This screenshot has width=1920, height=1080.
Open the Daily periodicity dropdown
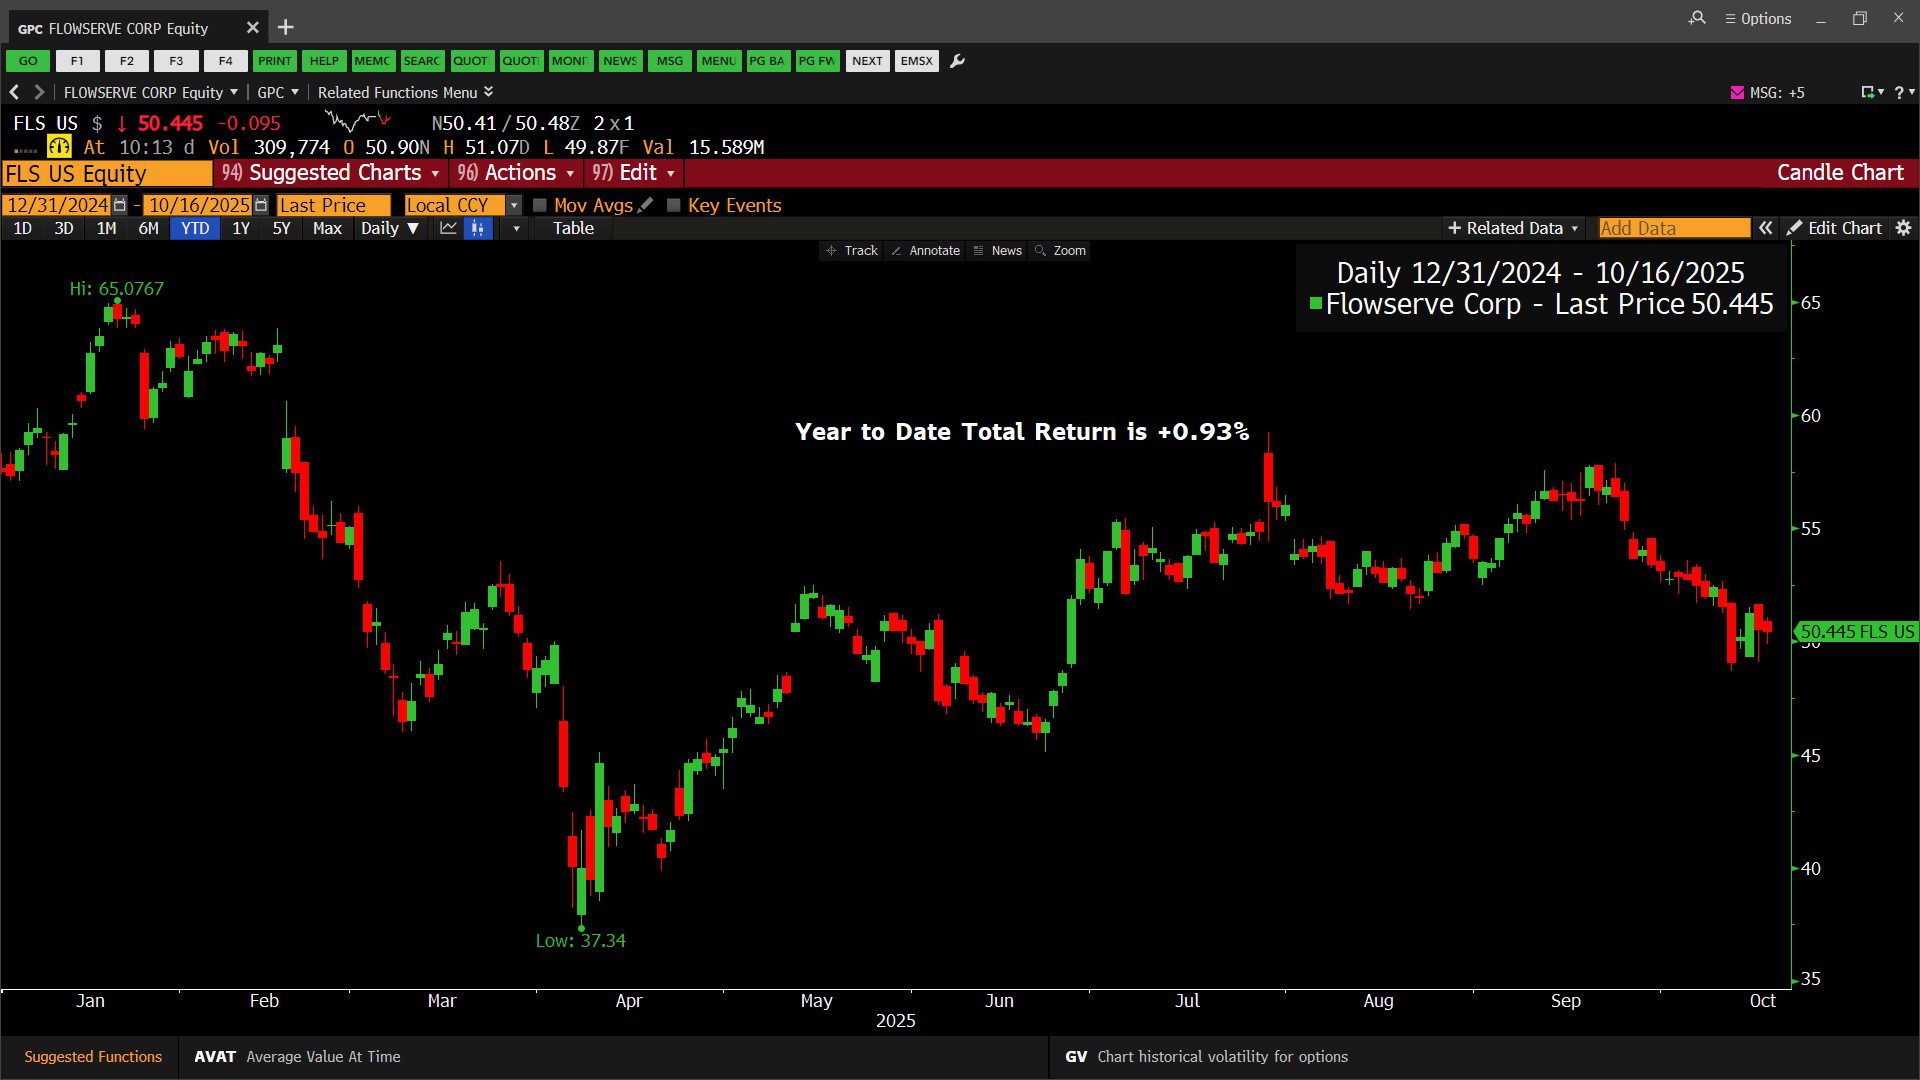(x=390, y=228)
